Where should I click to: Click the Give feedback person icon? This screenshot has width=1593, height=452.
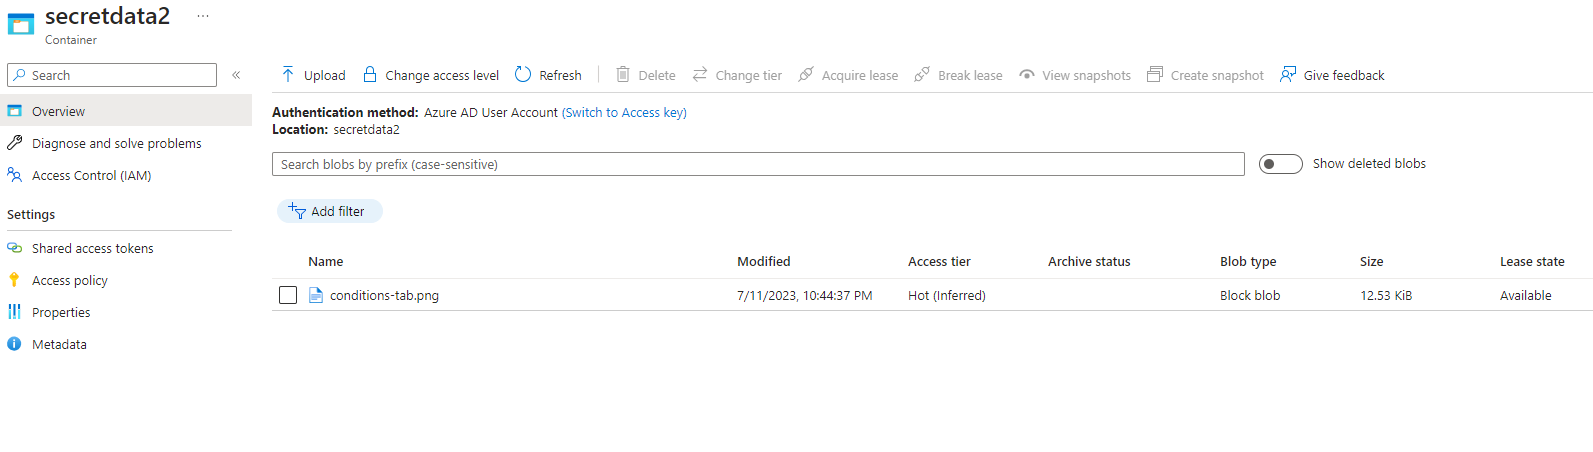pyautogui.click(x=1288, y=74)
